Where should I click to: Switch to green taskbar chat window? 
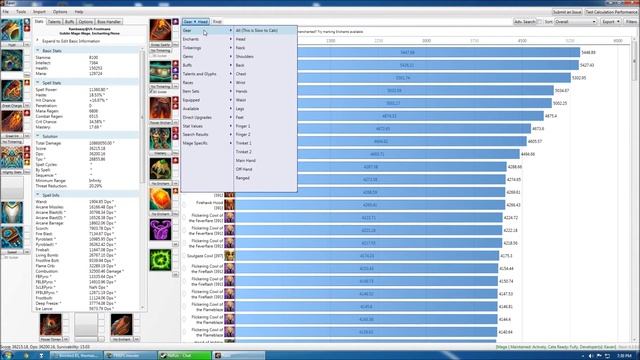coord(184,356)
